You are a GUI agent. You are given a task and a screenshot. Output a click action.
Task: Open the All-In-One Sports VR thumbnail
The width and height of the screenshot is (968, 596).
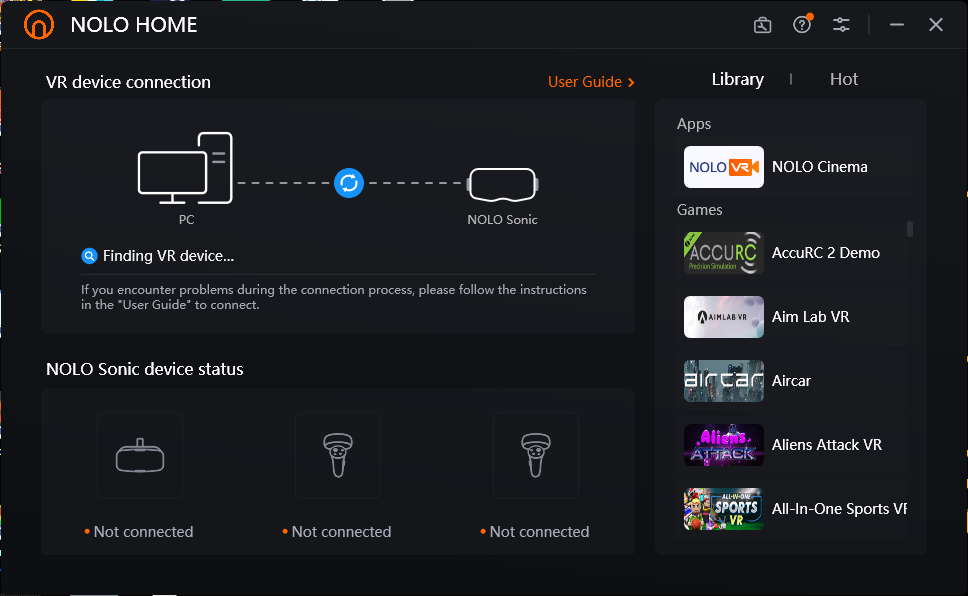point(724,509)
